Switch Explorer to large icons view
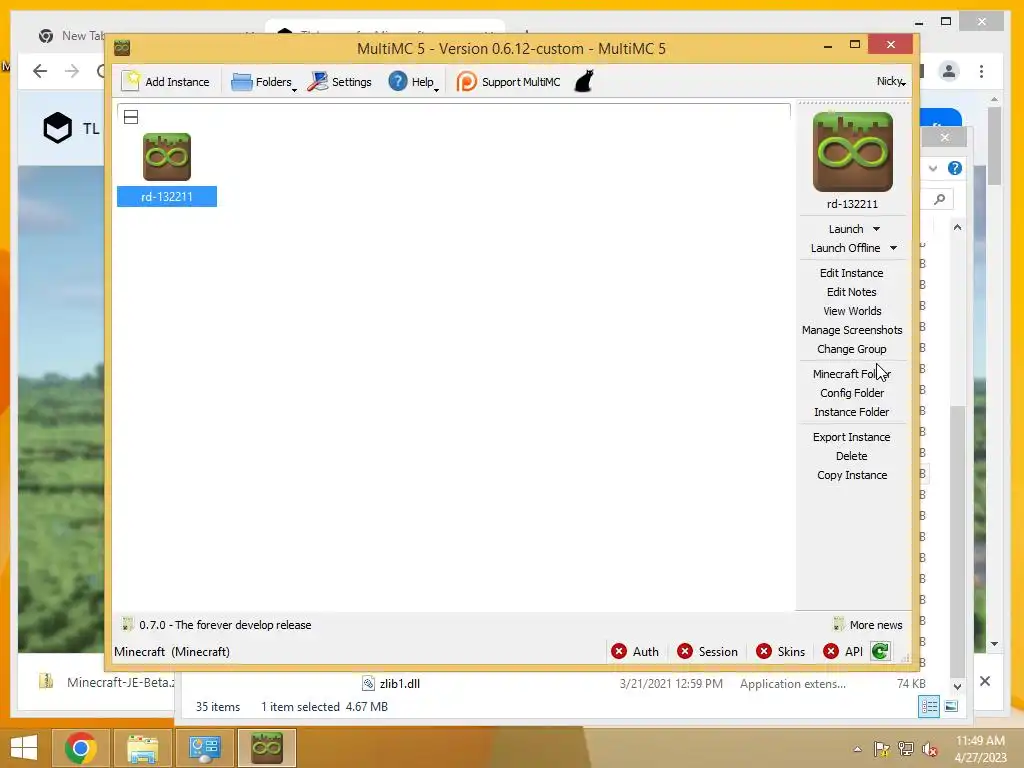Image resolution: width=1024 pixels, height=768 pixels. click(x=951, y=706)
